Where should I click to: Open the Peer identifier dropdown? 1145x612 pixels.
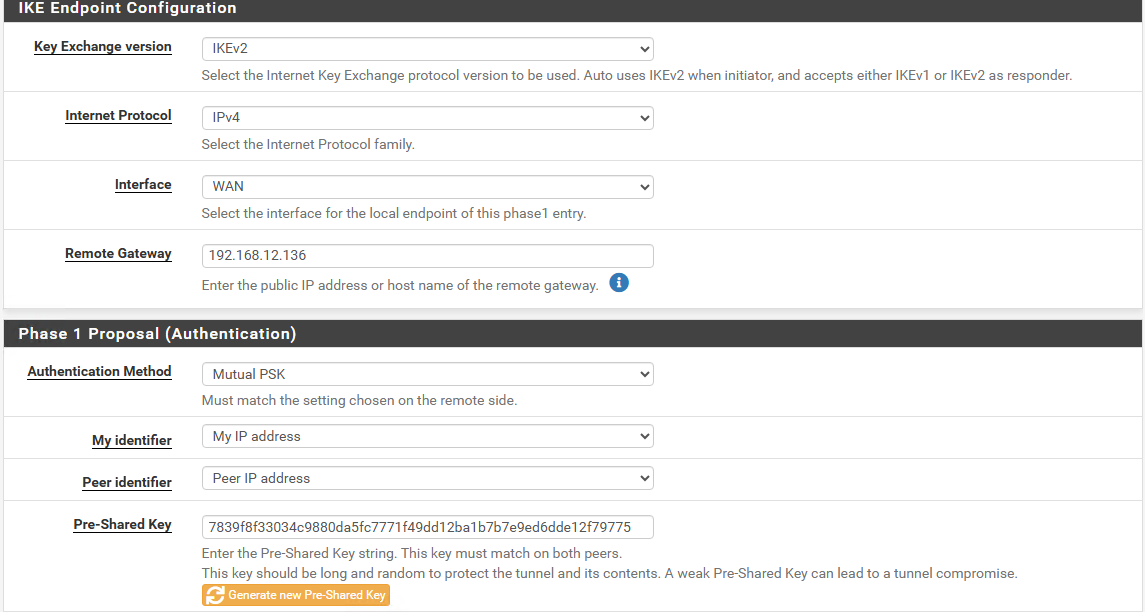pos(427,478)
